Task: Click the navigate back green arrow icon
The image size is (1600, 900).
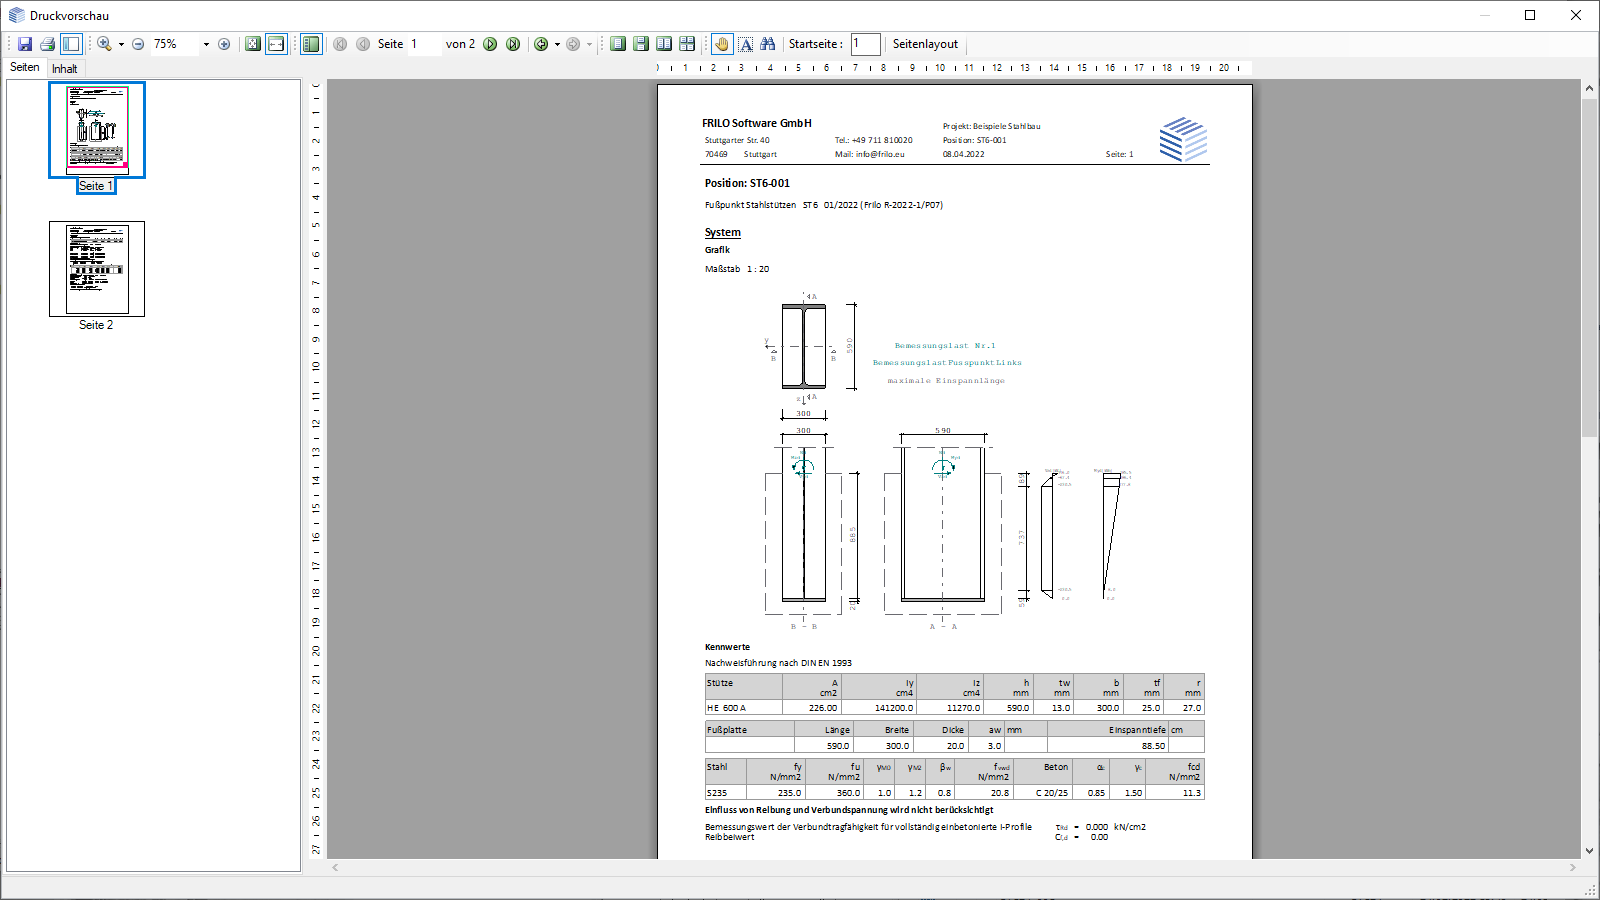Action: [541, 44]
